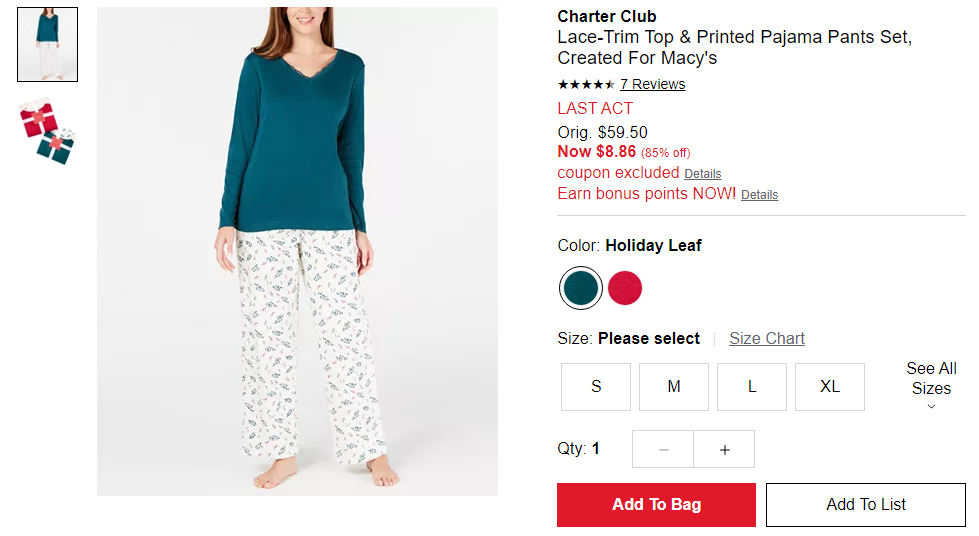Open the 7 Reviews link
The width and height of the screenshot is (979, 536).
coord(652,84)
